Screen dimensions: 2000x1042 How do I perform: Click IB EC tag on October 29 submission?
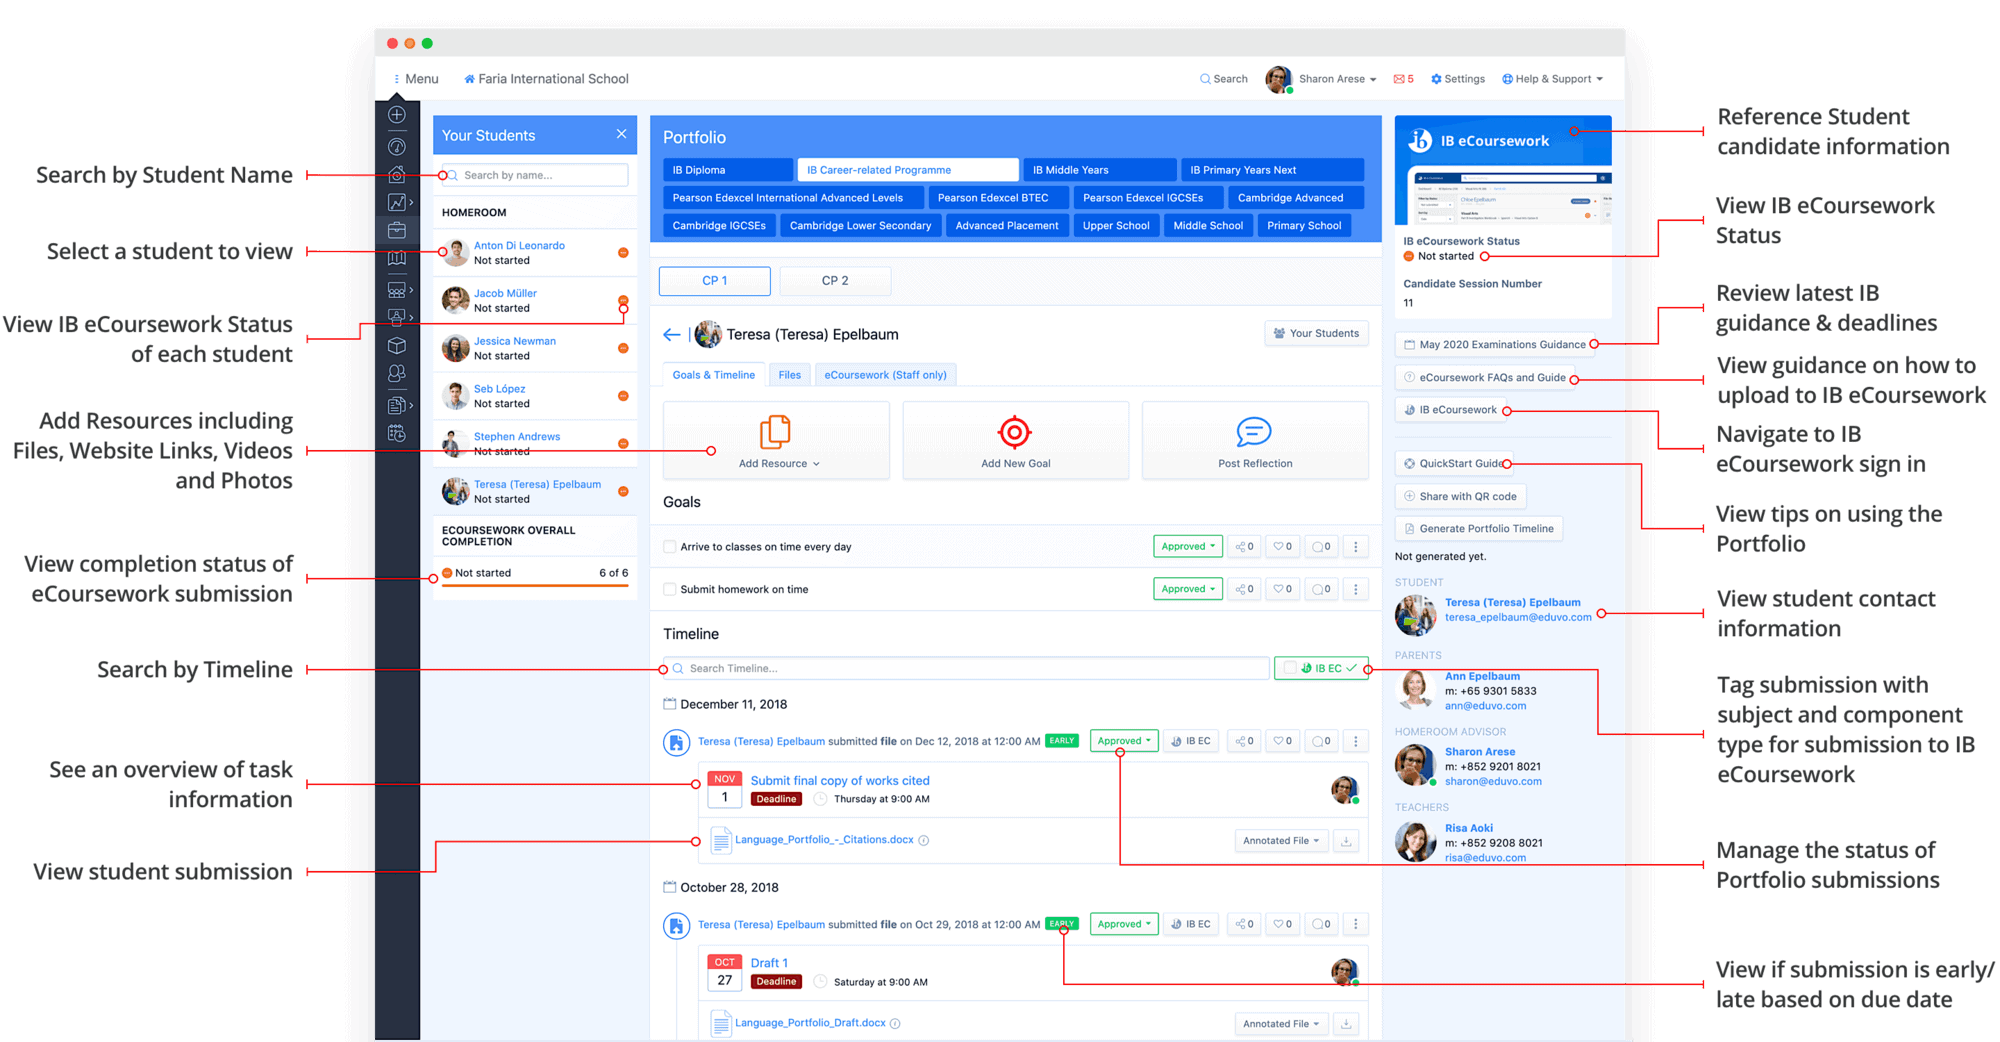tap(1190, 924)
